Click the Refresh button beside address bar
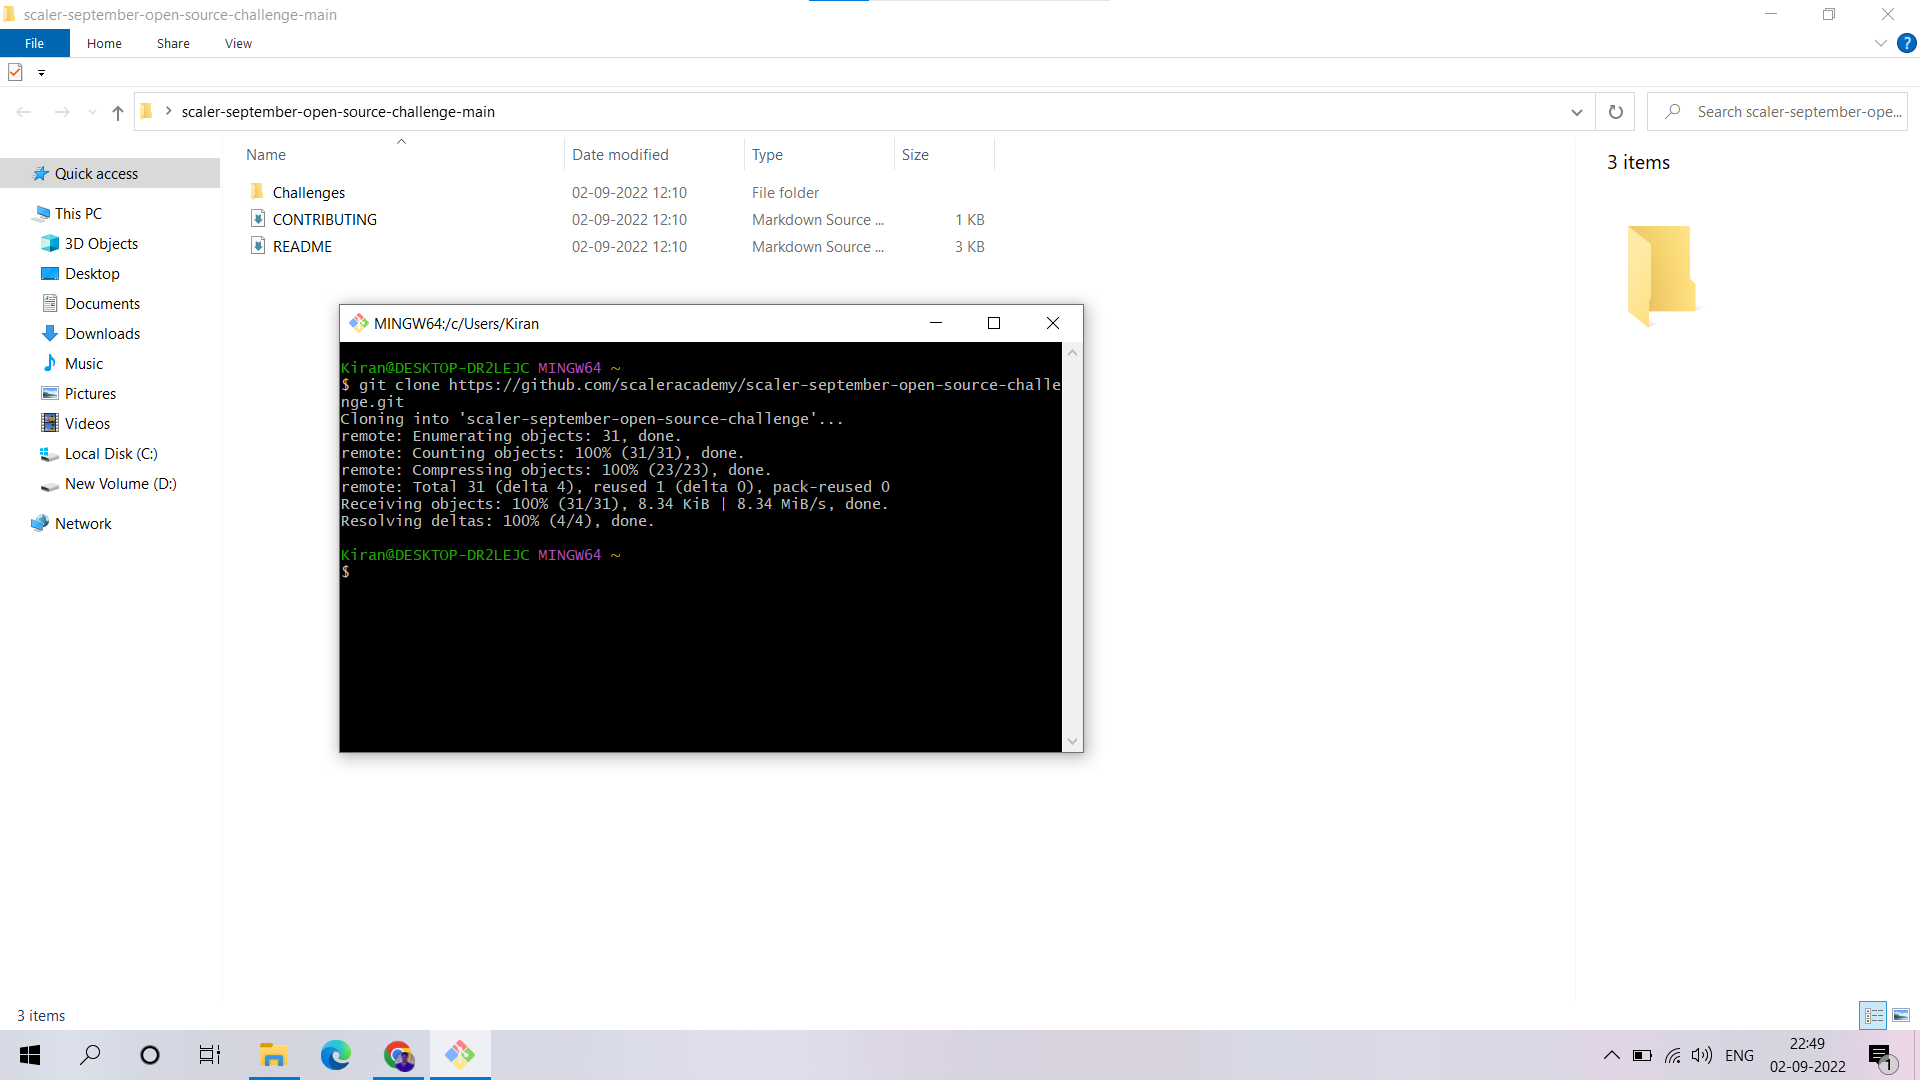 [x=1615, y=112]
